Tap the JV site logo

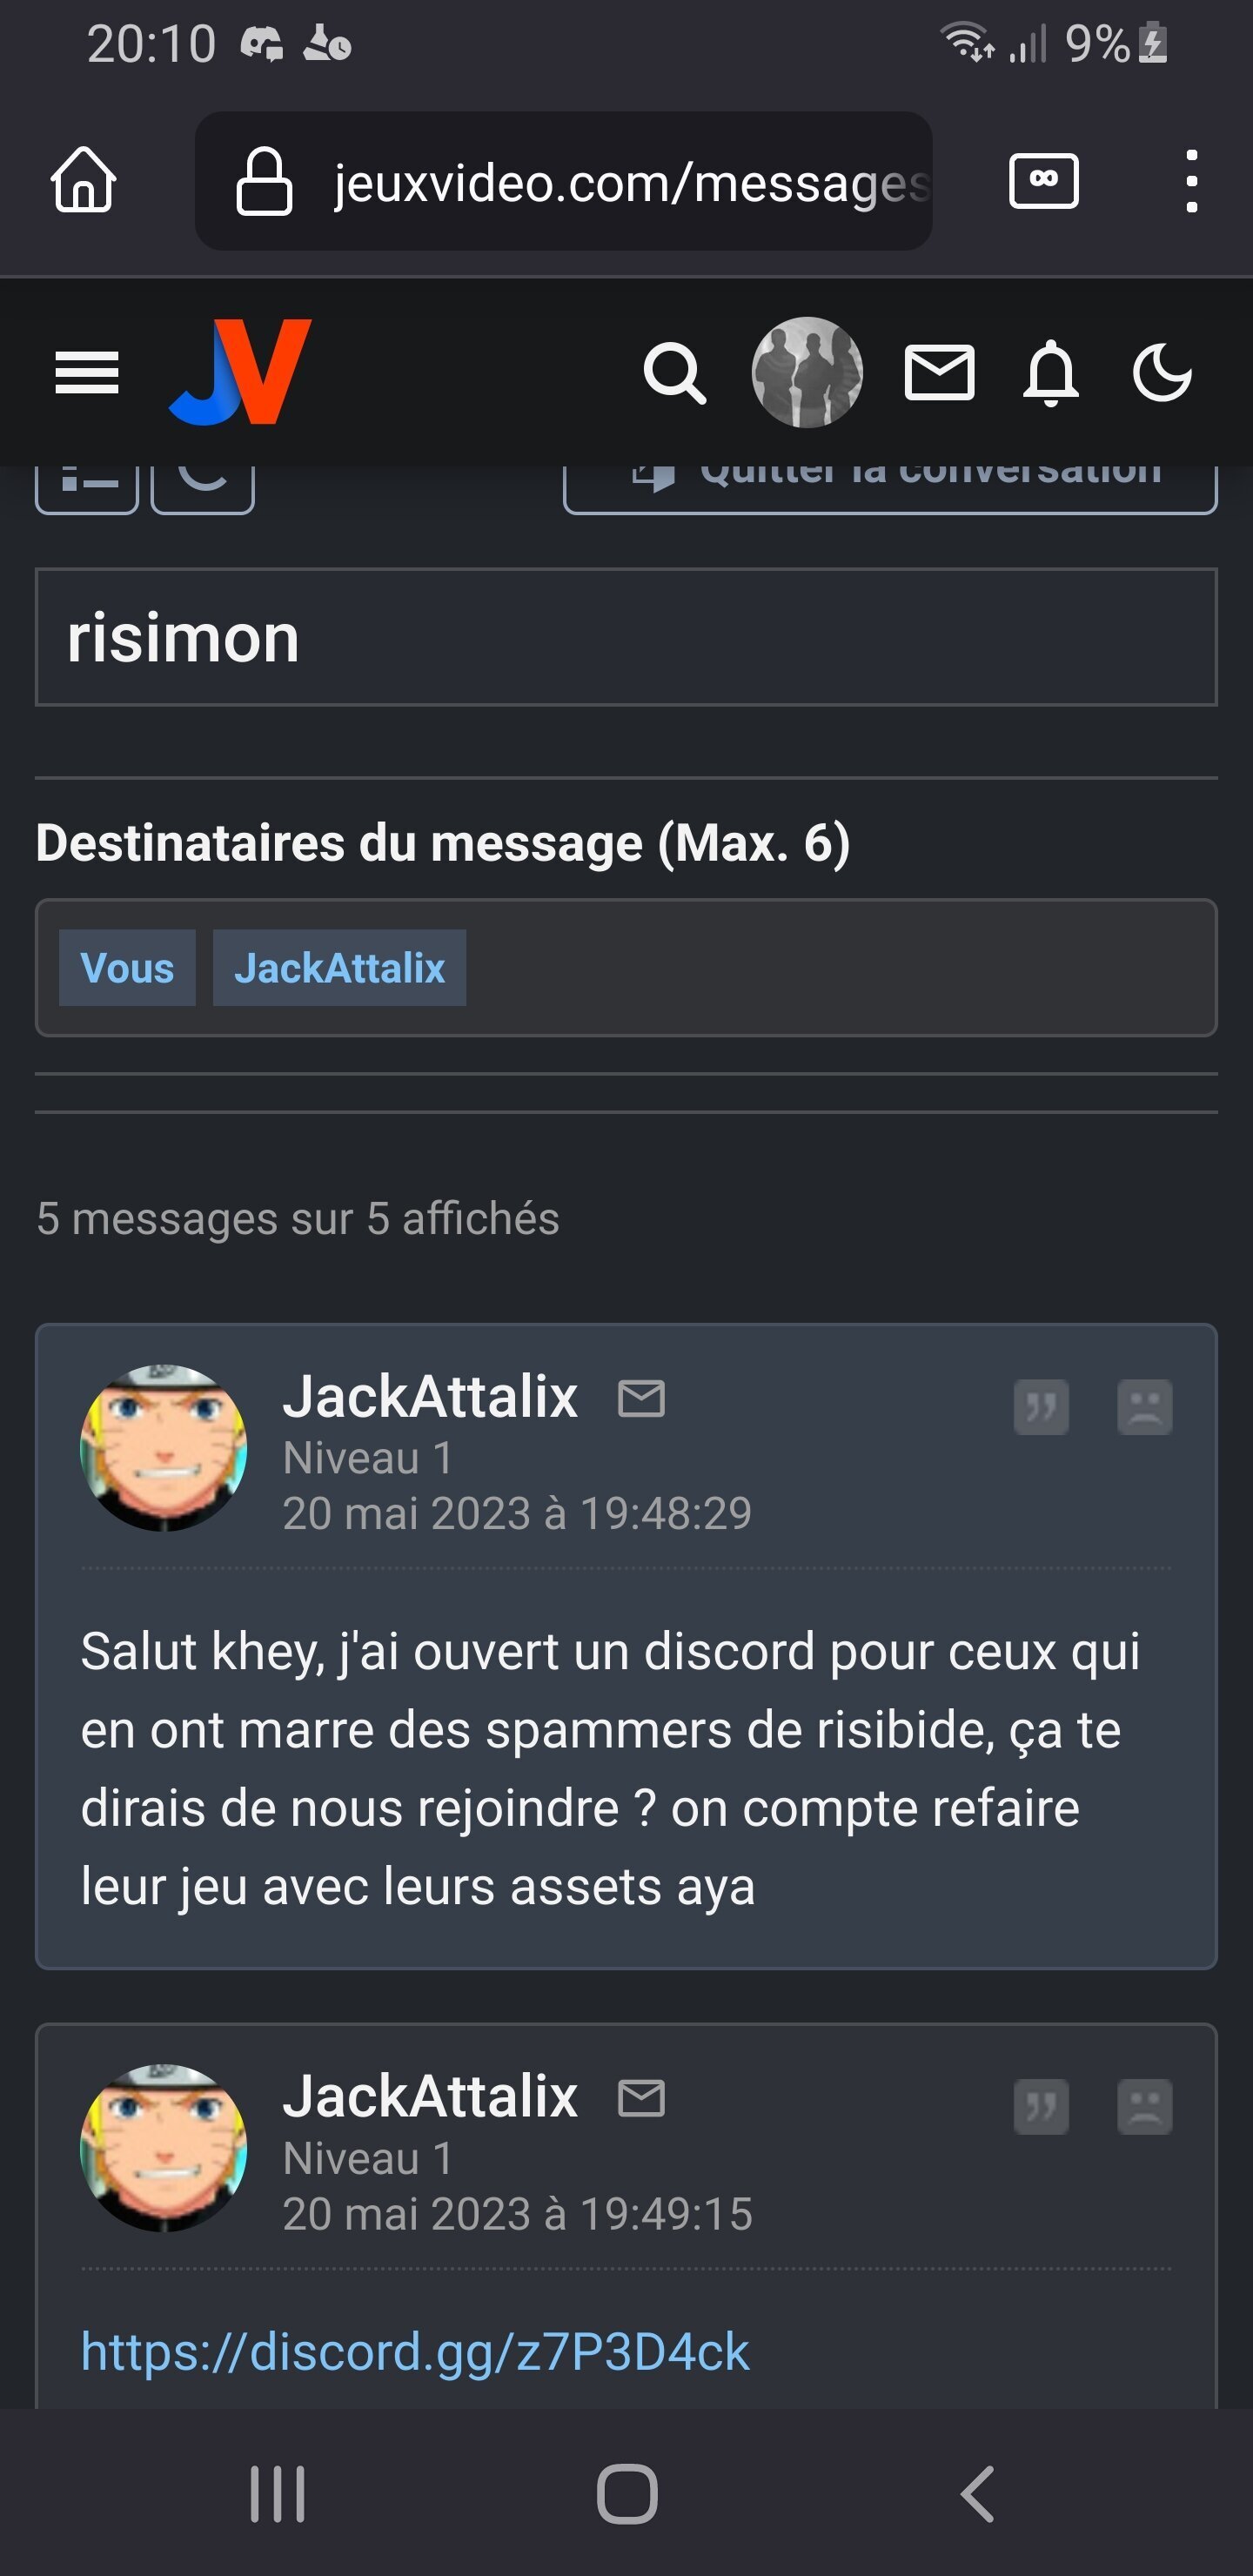click(240, 372)
